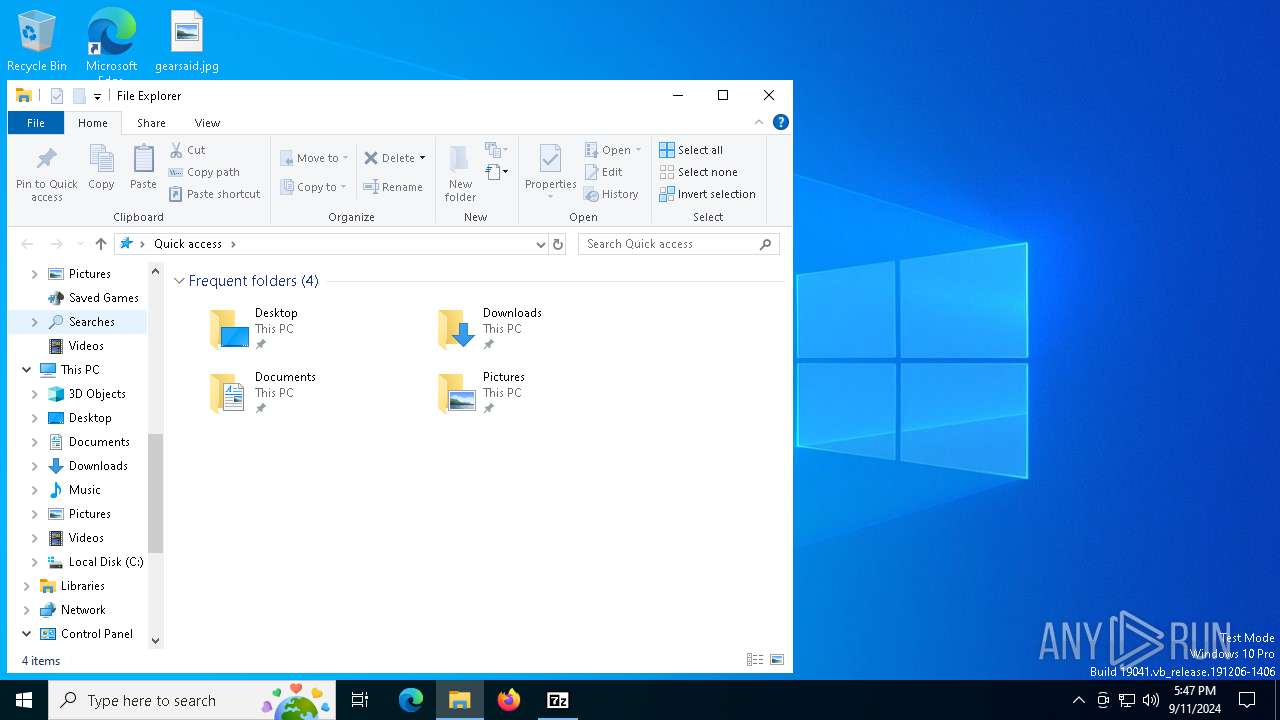Click the Windows Start button
This screenshot has width=1280, height=720.
(24, 700)
